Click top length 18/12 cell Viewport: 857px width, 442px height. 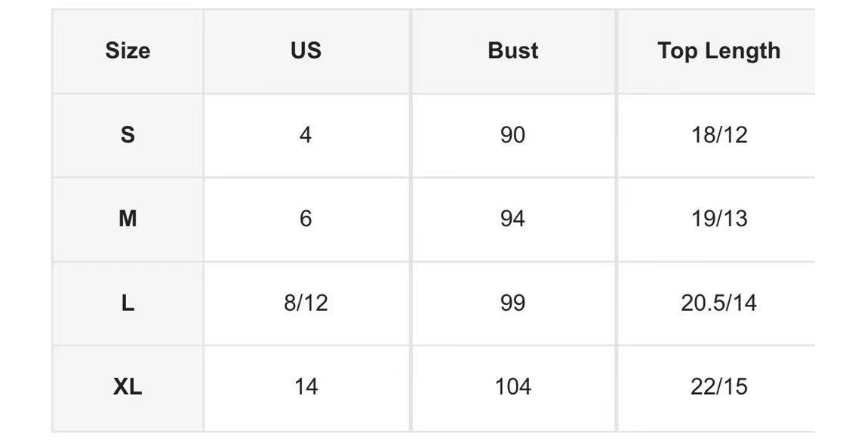[x=718, y=136]
